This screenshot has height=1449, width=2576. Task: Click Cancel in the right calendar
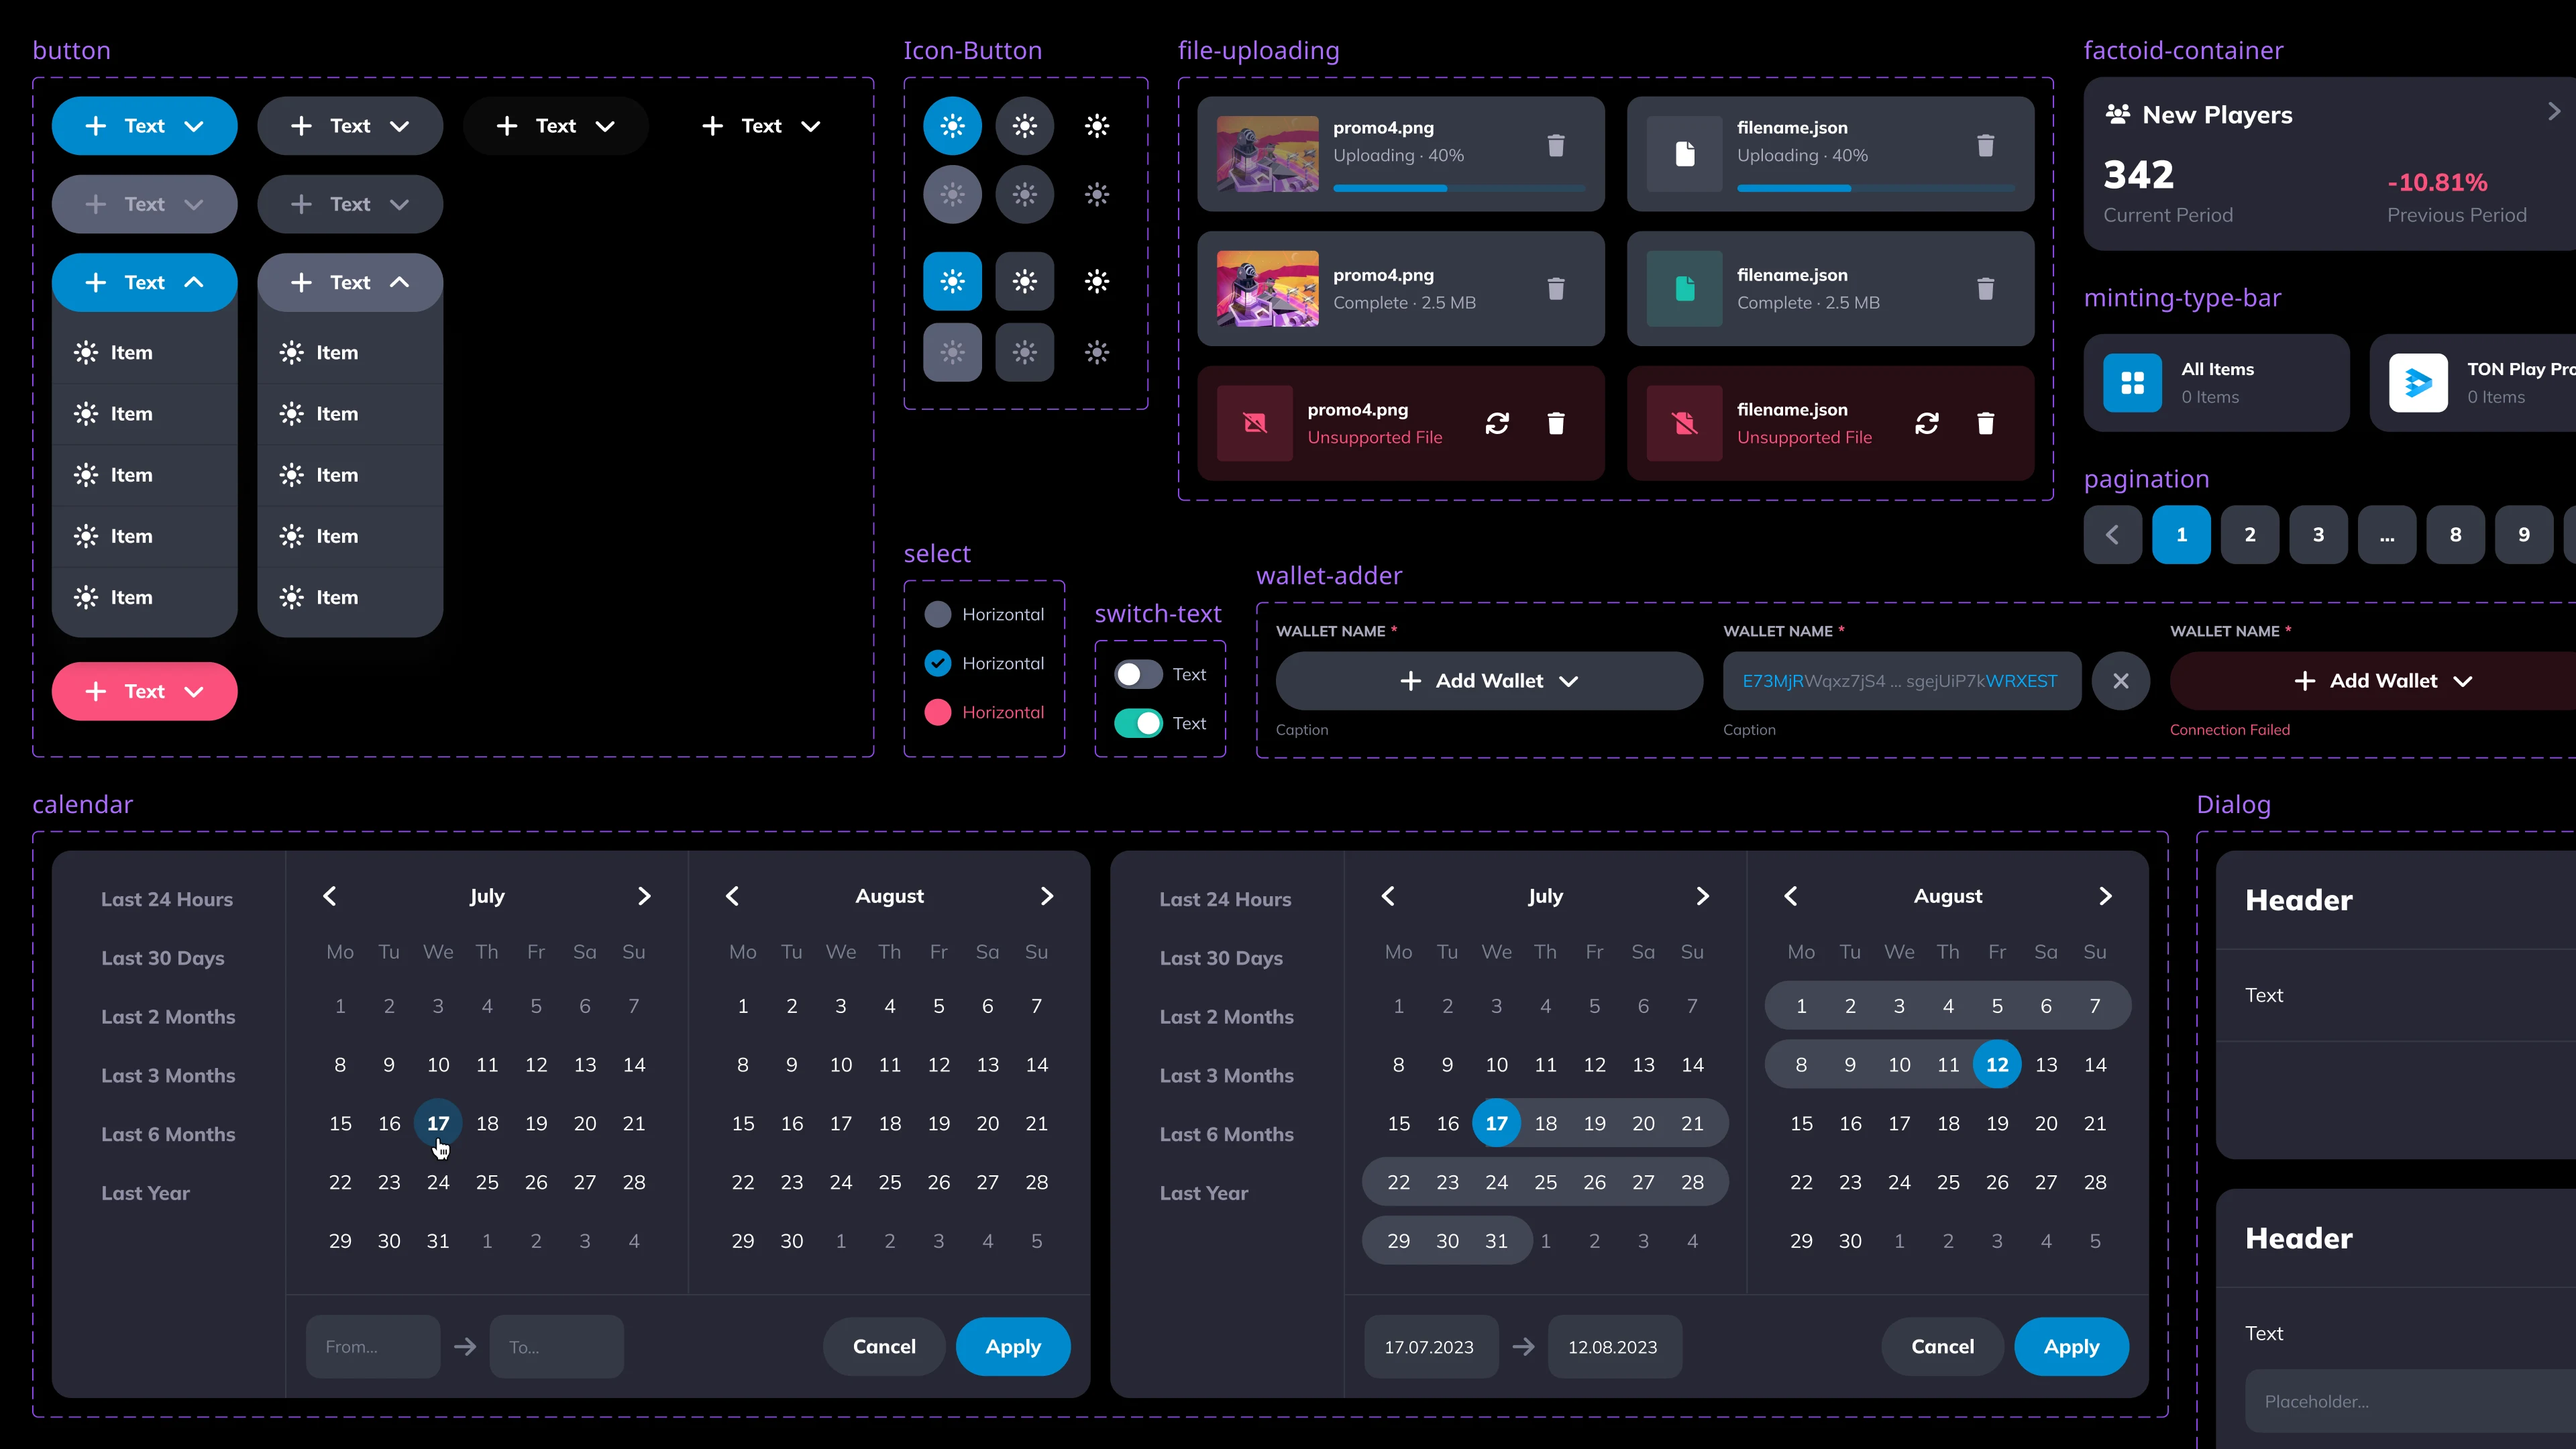tap(1942, 1347)
